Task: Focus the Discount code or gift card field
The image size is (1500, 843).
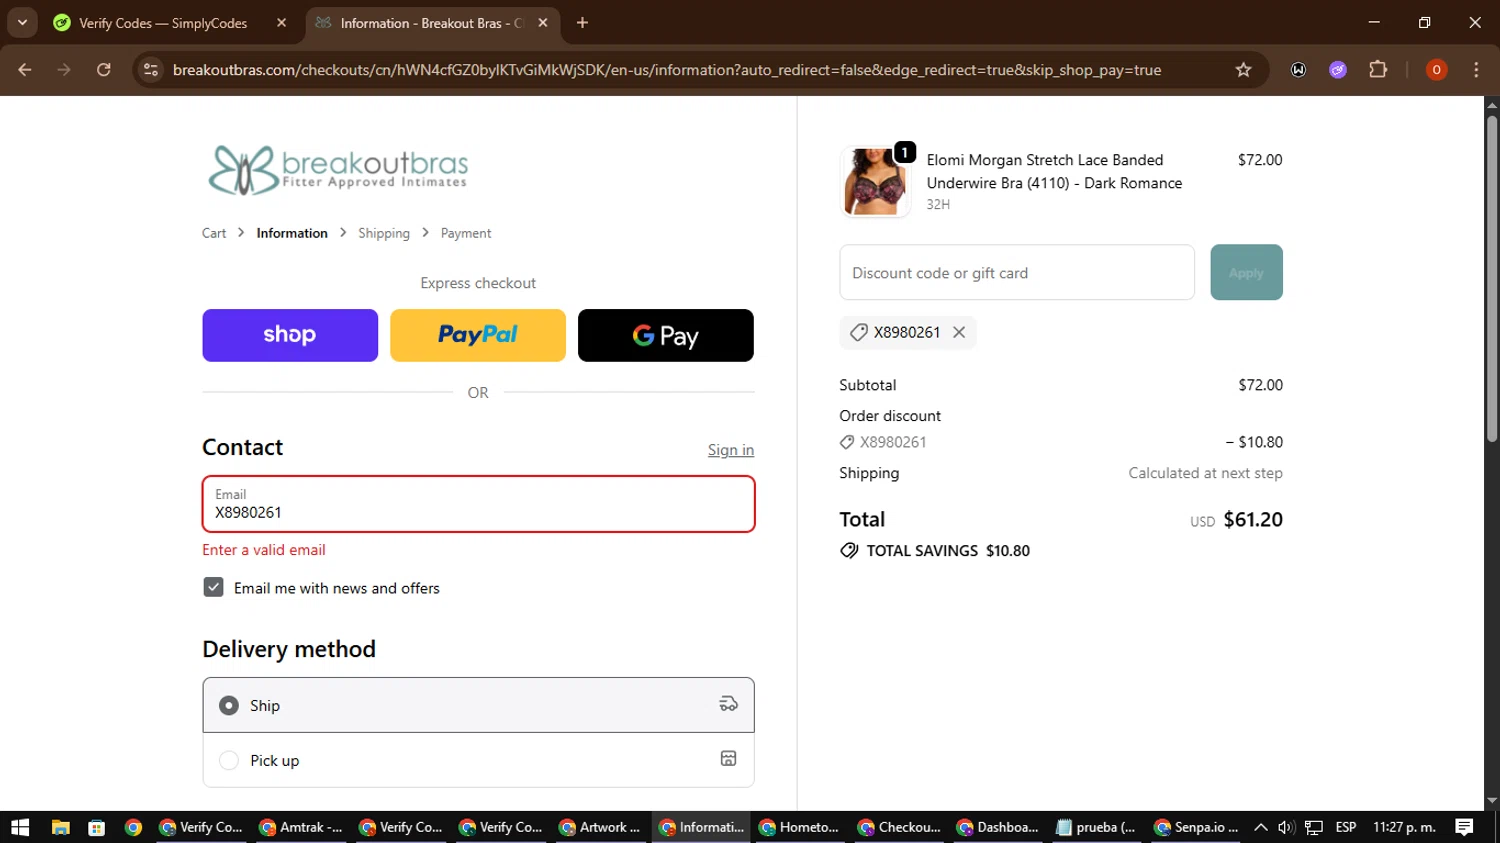Action: 1017,272
